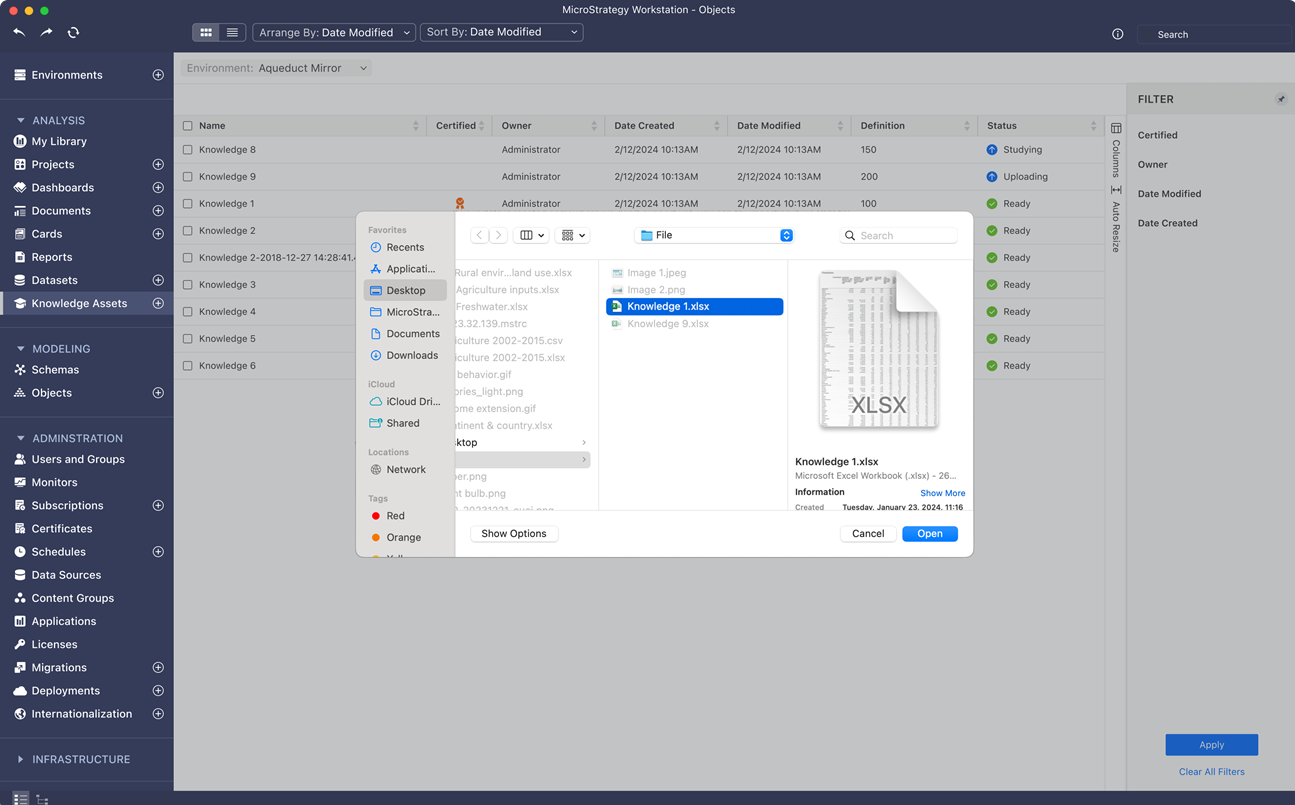Click the Show More link

tap(942, 493)
